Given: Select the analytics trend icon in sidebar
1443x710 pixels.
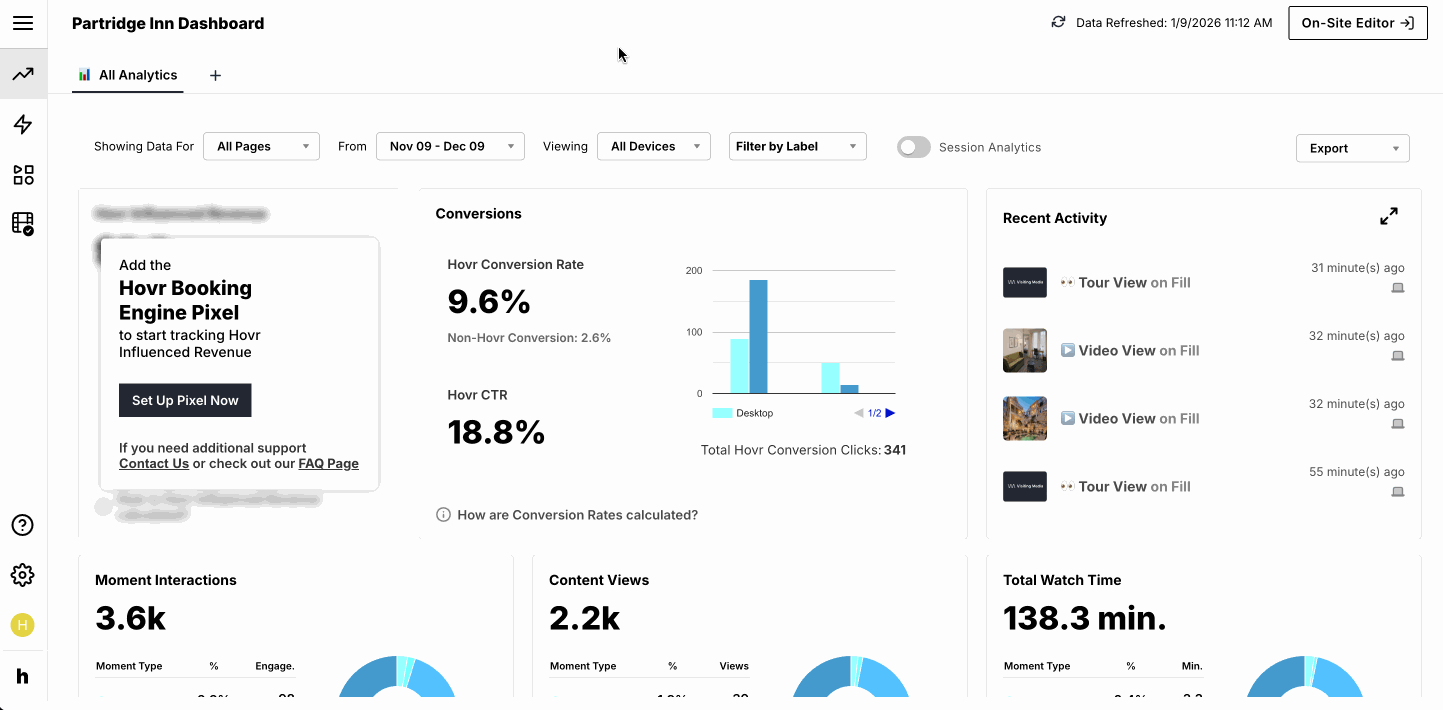Looking at the screenshot, I should pos(23,74).
